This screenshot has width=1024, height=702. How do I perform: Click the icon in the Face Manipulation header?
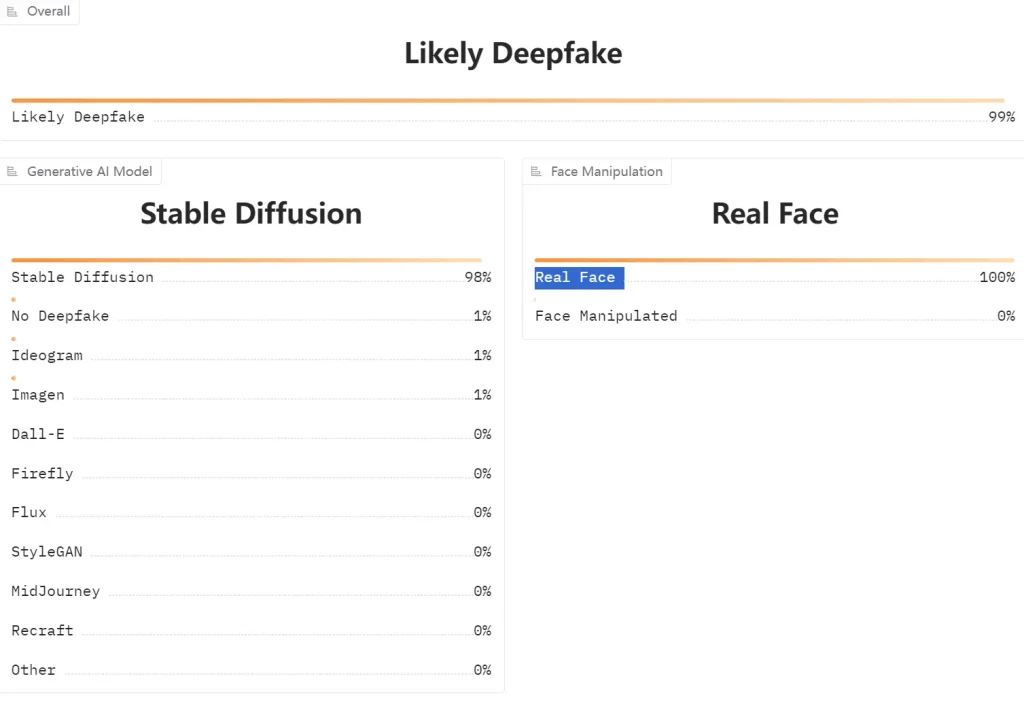point(535,171)
